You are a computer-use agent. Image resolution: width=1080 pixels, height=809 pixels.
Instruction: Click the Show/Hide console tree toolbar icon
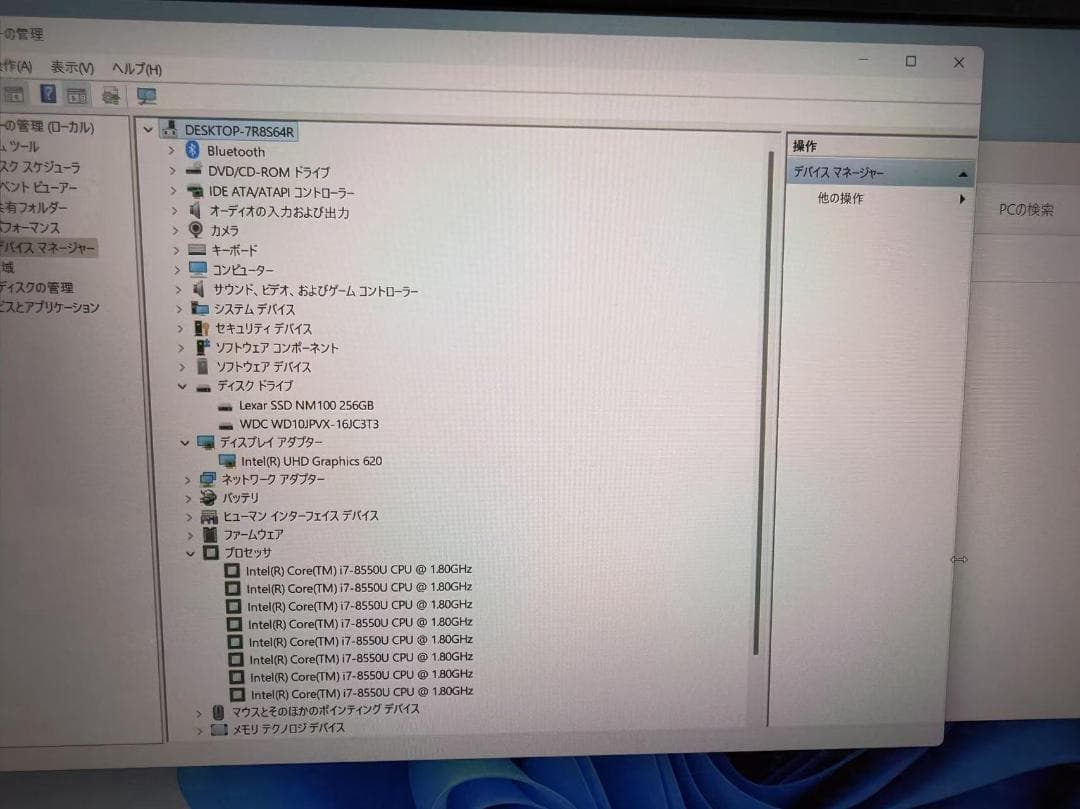point(14,94)
